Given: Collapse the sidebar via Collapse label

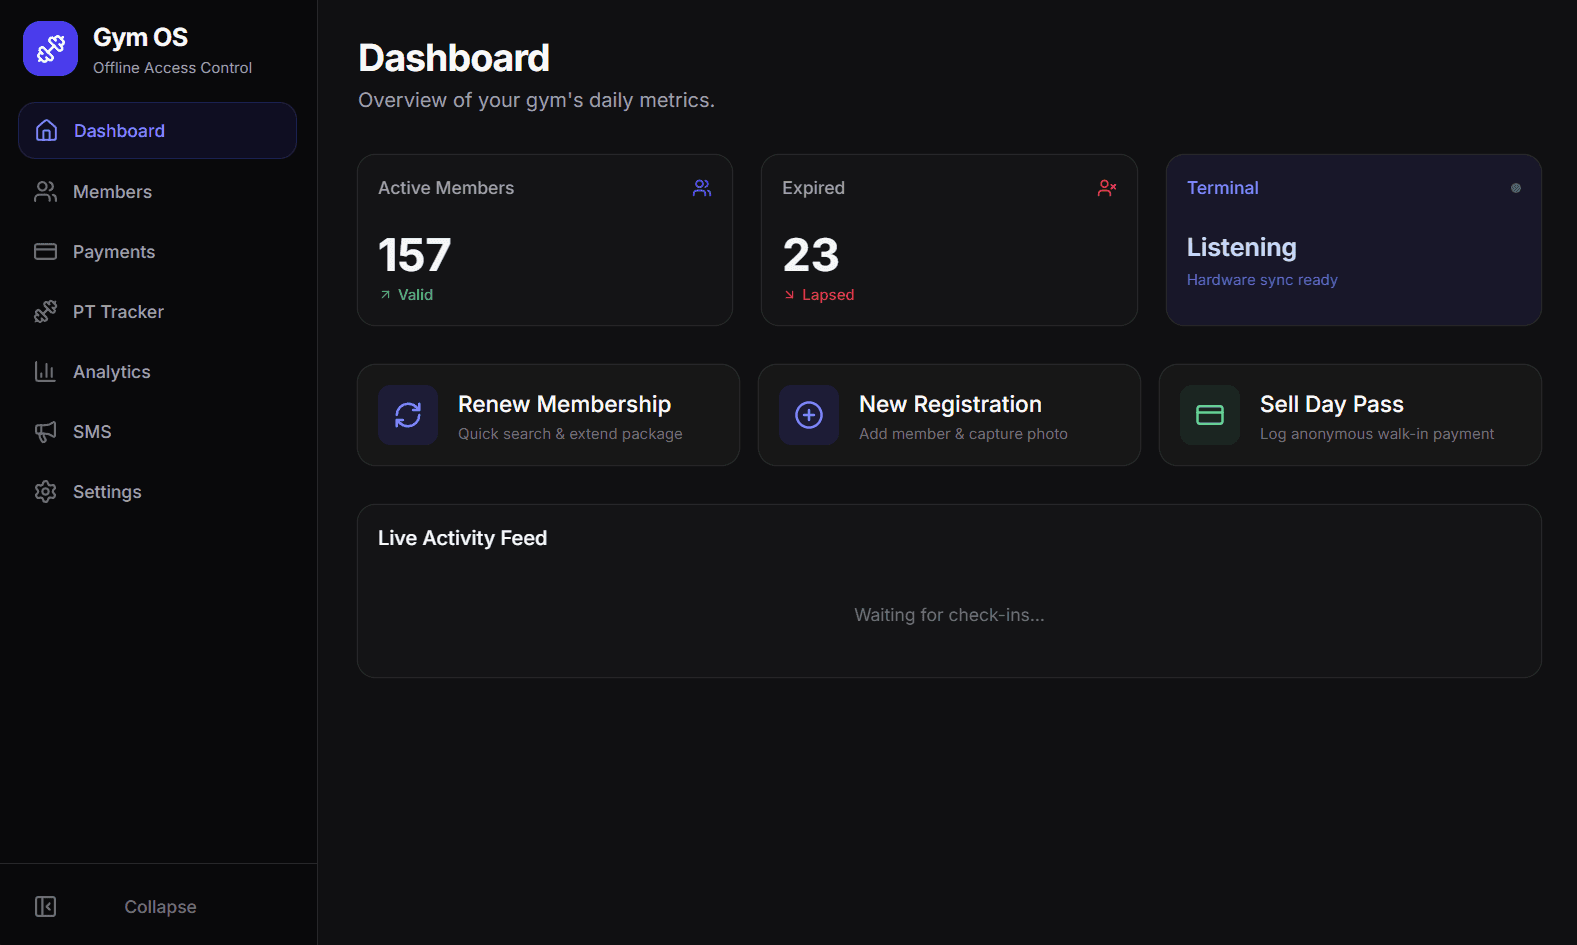Looking at the screenshot, I should (x=160, y=907).
